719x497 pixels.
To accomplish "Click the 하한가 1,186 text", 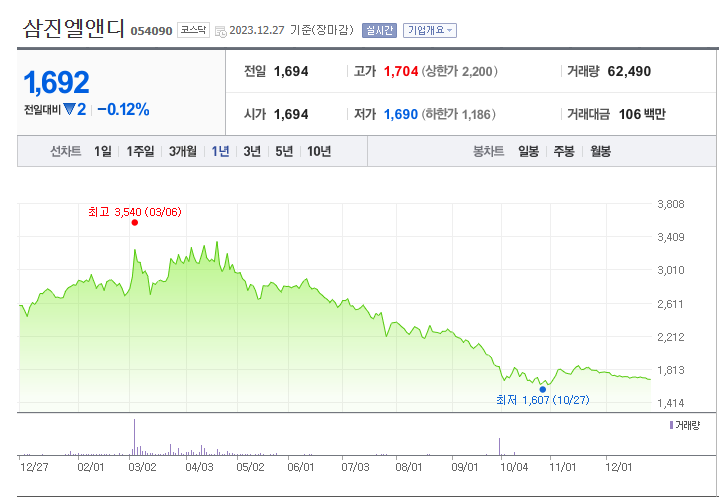I will click(458, 114).
